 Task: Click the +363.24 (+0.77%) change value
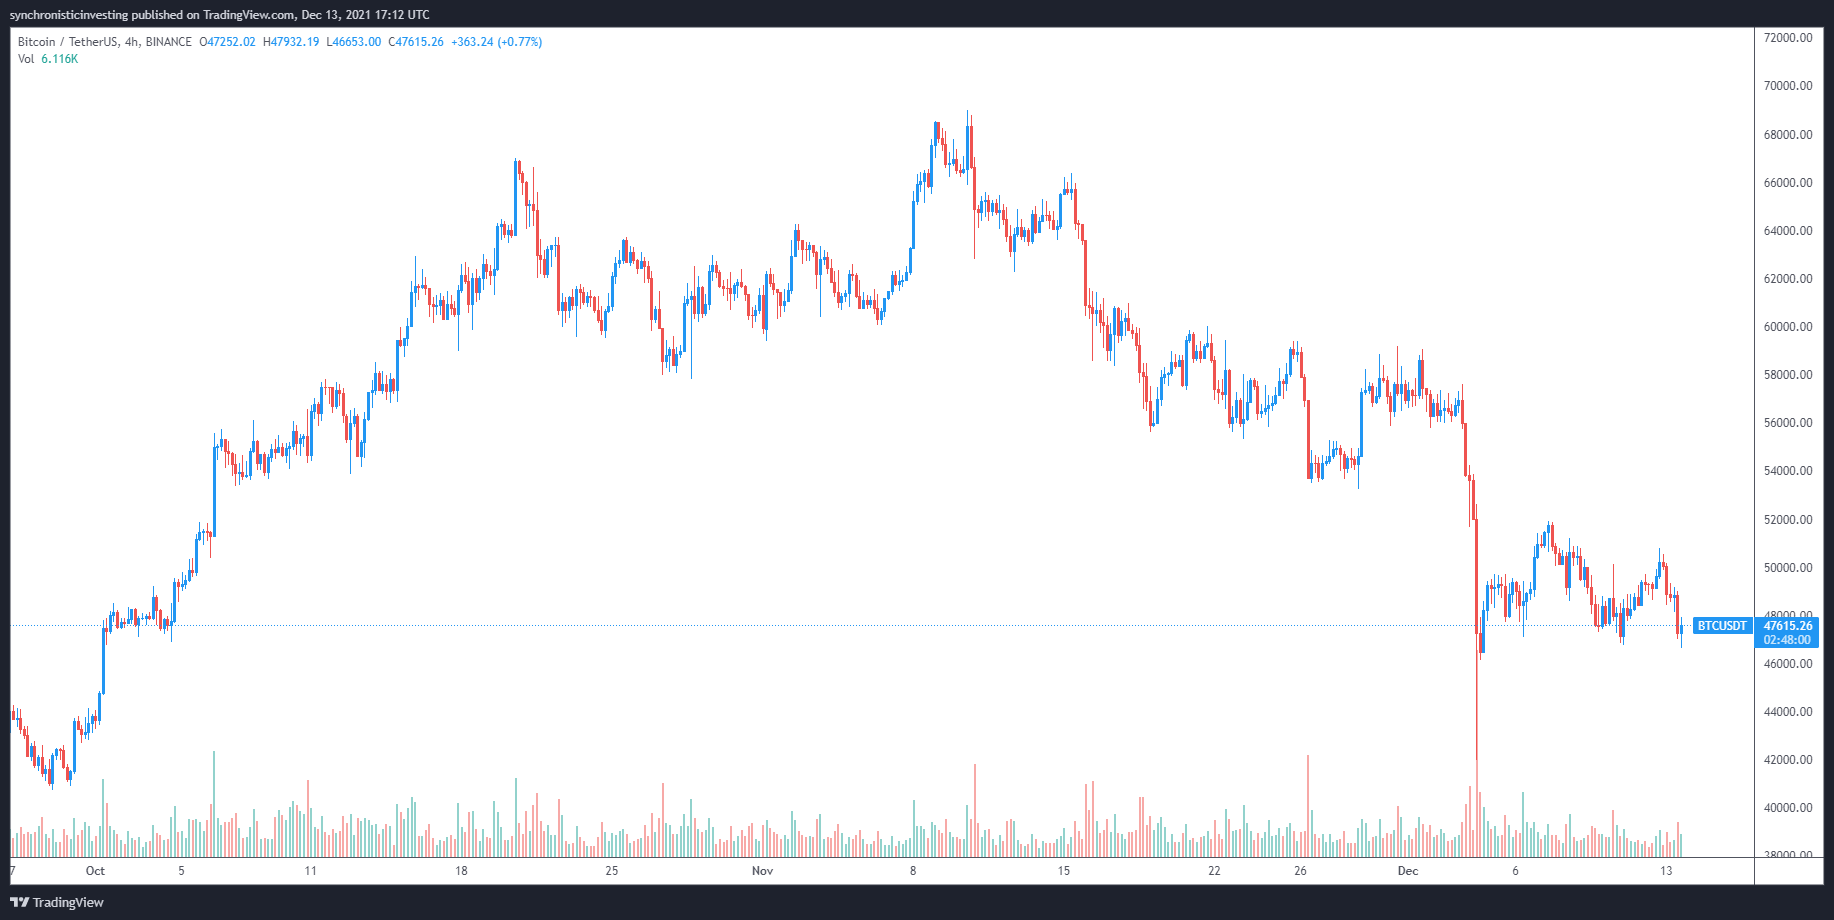pyautogui.click(x=496, y=42)
